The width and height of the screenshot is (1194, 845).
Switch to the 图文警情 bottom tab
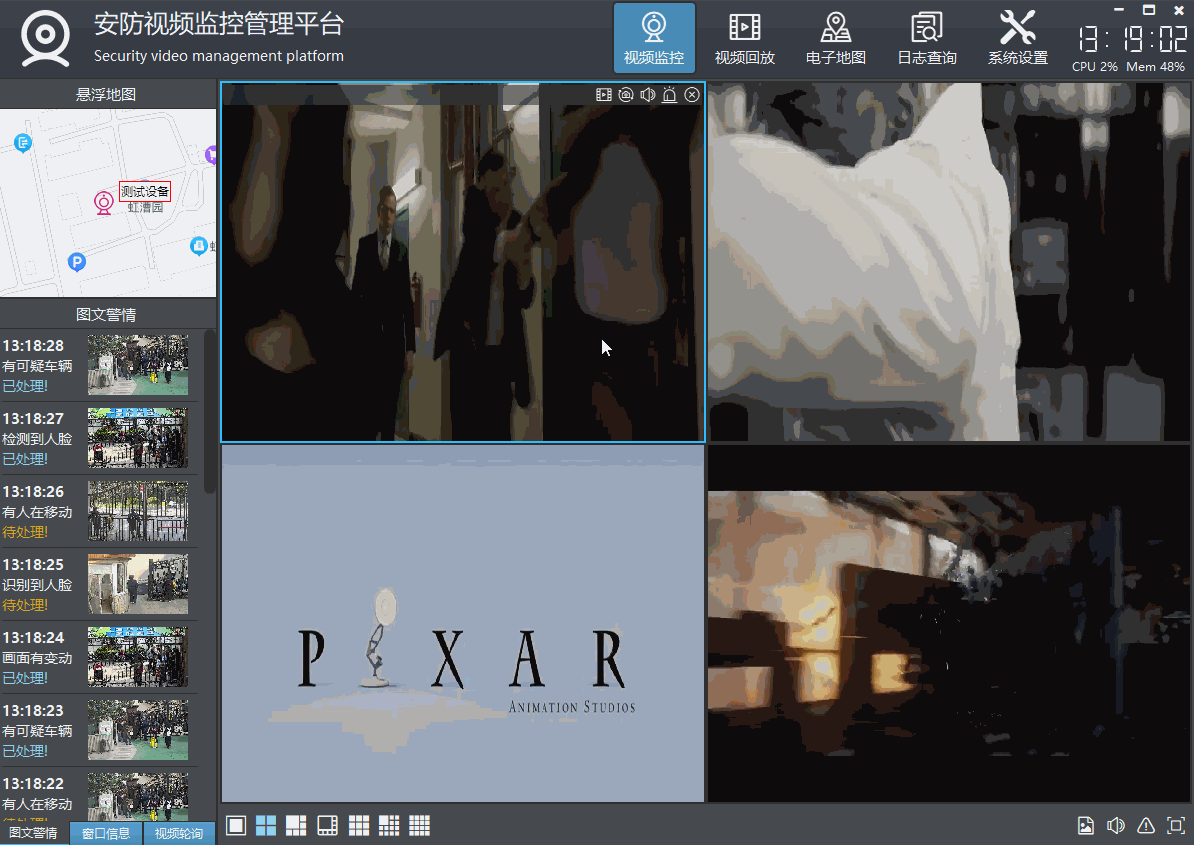click(x=34, y=833)
